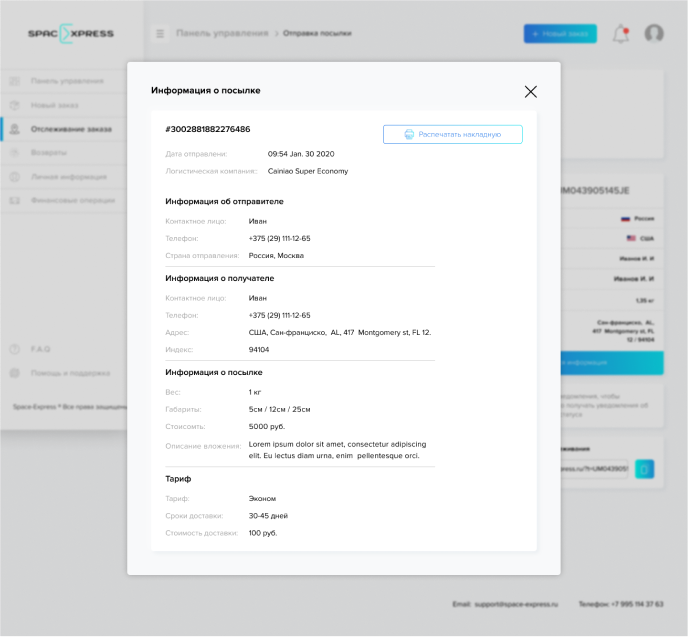Open the notifications bell
688x637 pixels.
pyautogui.click(x=621, y=34)
